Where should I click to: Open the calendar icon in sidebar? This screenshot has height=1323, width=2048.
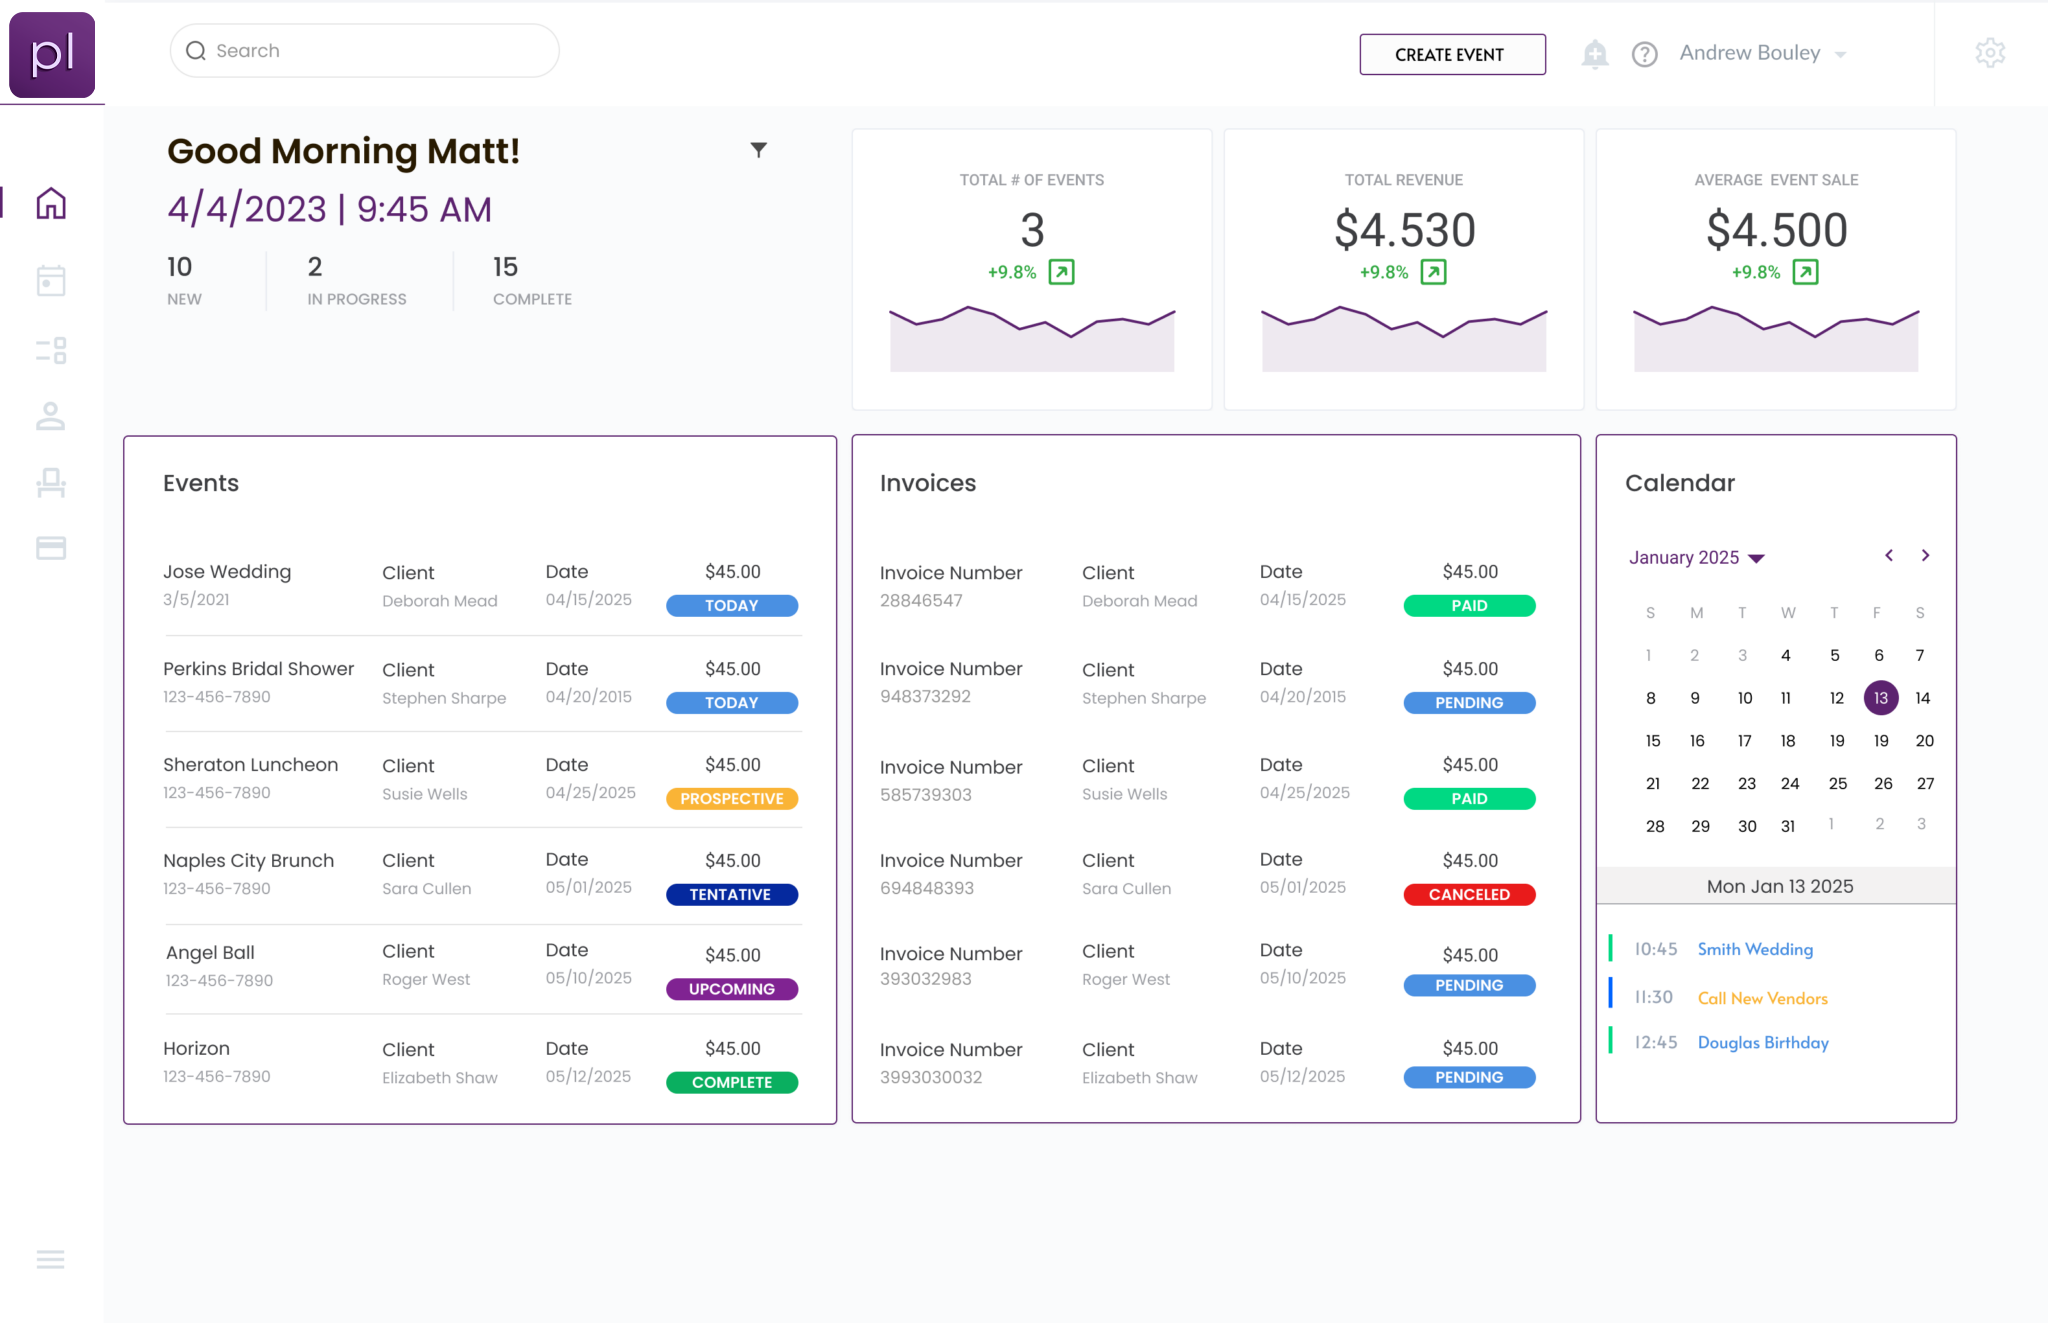tap(51, 280)
